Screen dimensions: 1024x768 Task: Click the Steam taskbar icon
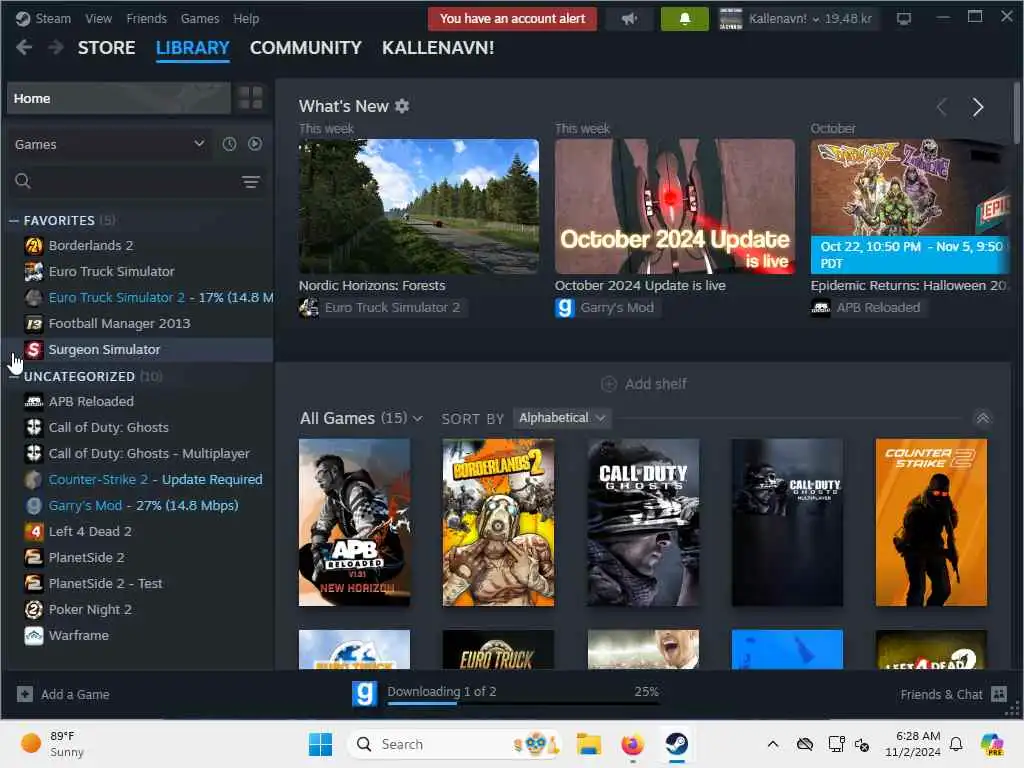pos(677,744)
